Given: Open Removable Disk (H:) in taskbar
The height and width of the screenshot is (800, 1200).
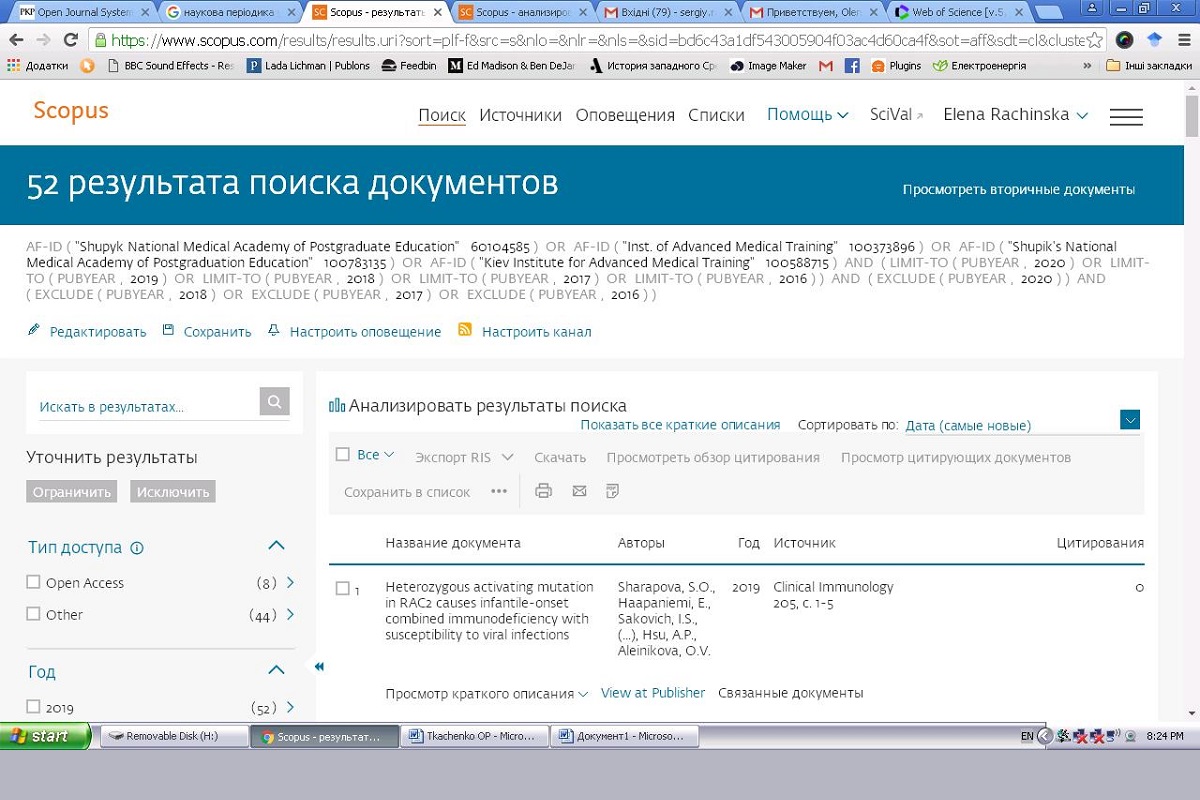Looking at the screenshot, I should pos(175,736).
